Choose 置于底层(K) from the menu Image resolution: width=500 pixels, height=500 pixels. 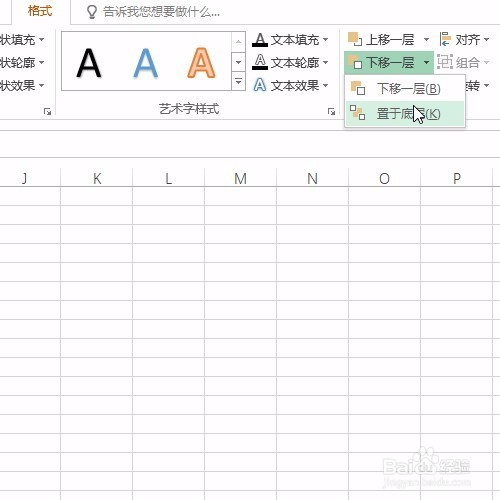(405, 114)
